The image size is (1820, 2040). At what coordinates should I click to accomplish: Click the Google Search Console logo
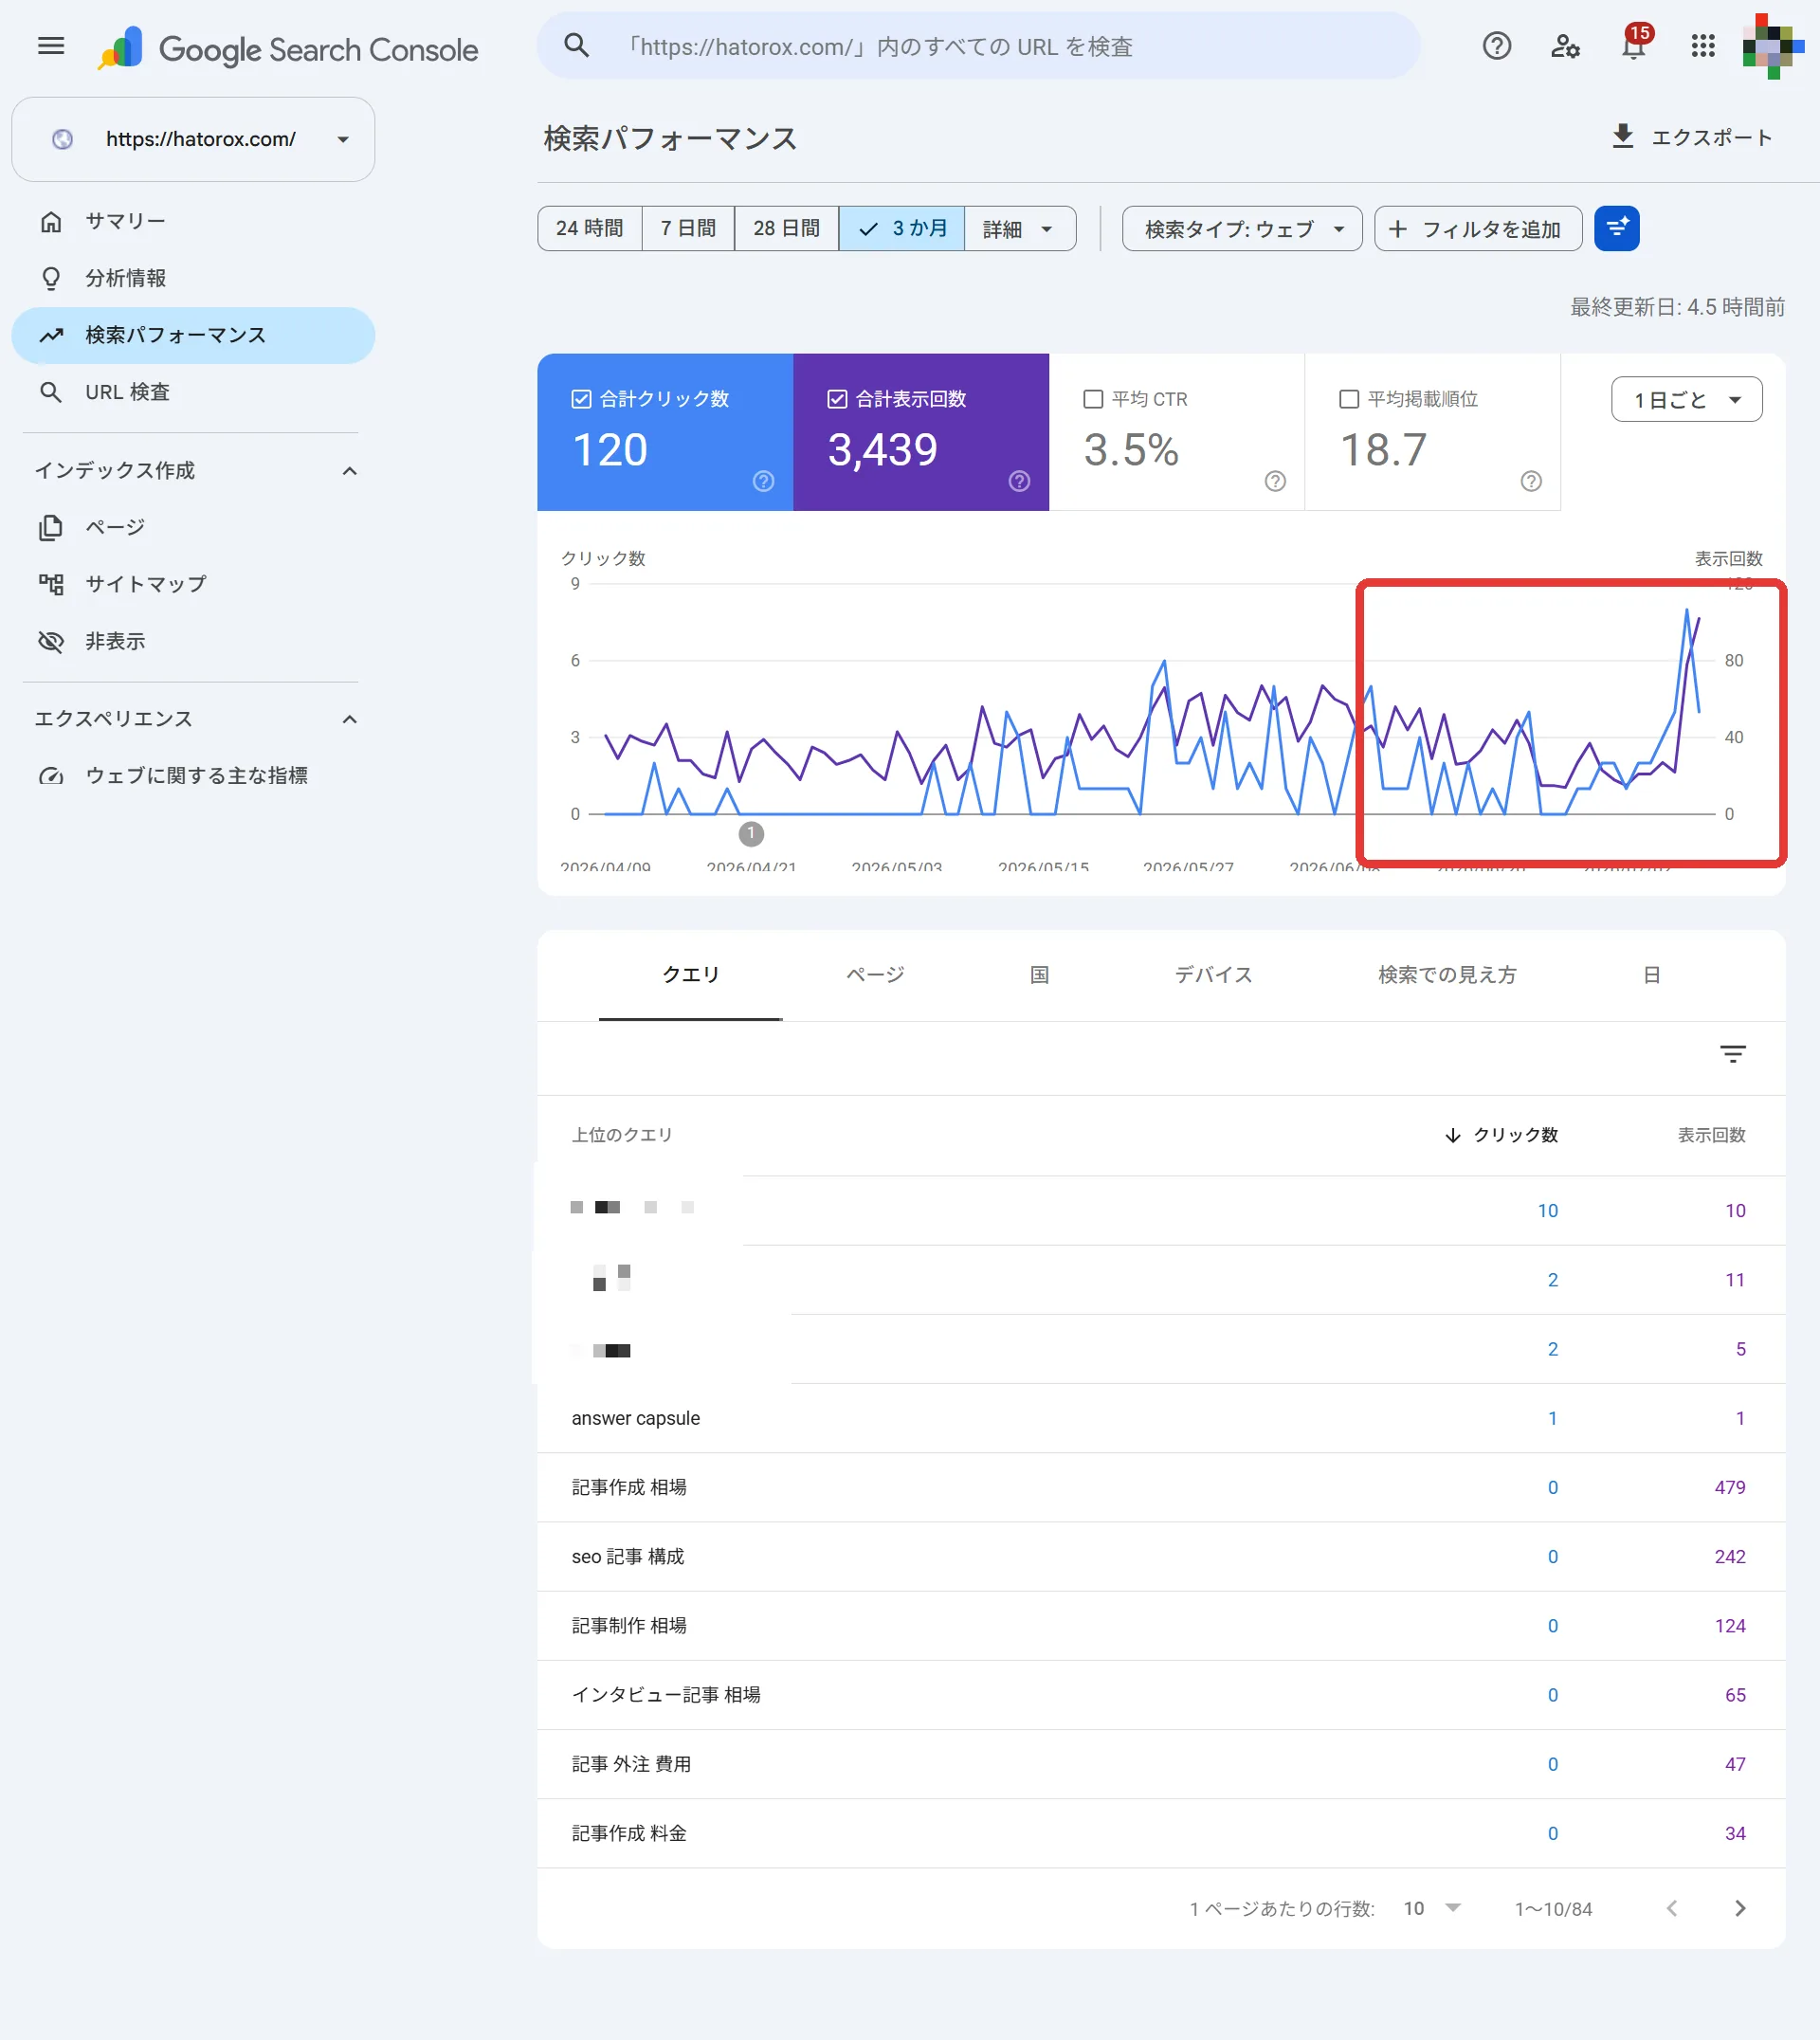tap(288, 48)
